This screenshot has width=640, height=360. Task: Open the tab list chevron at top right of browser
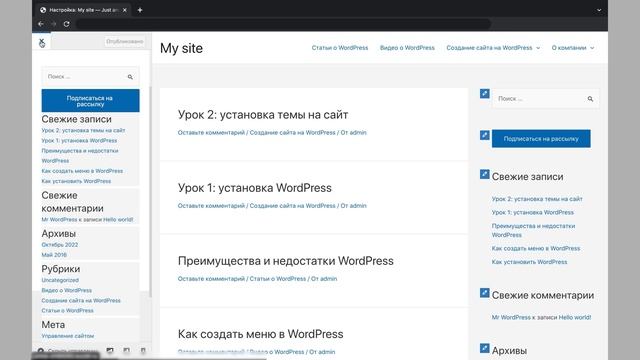tap(599, 10)
